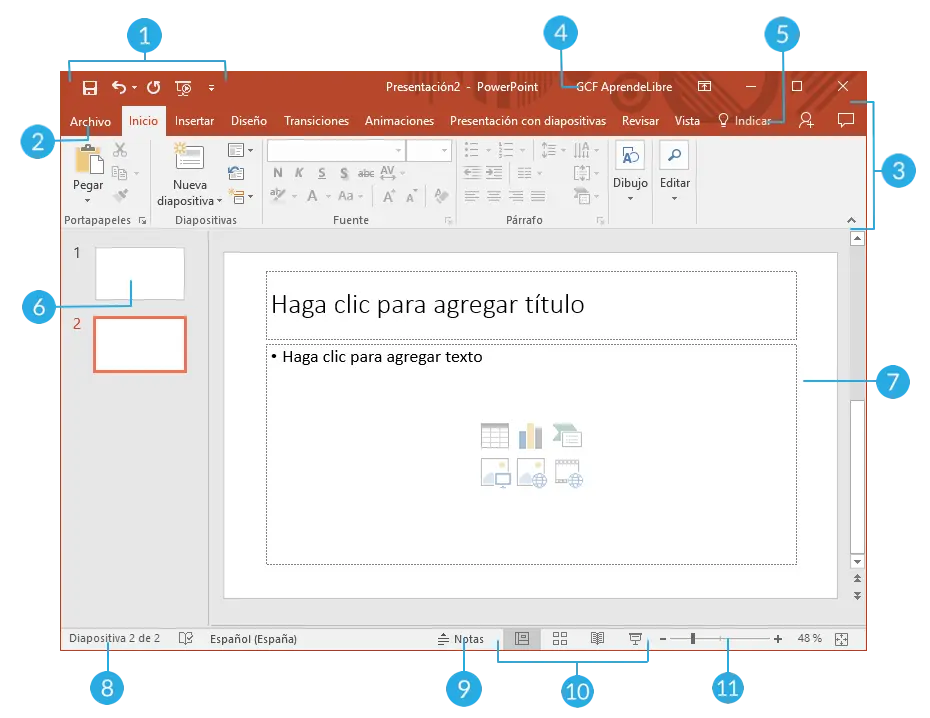Click the Save icon in Quick Access toolbar

pyautogui.click(x=89, y=87)
